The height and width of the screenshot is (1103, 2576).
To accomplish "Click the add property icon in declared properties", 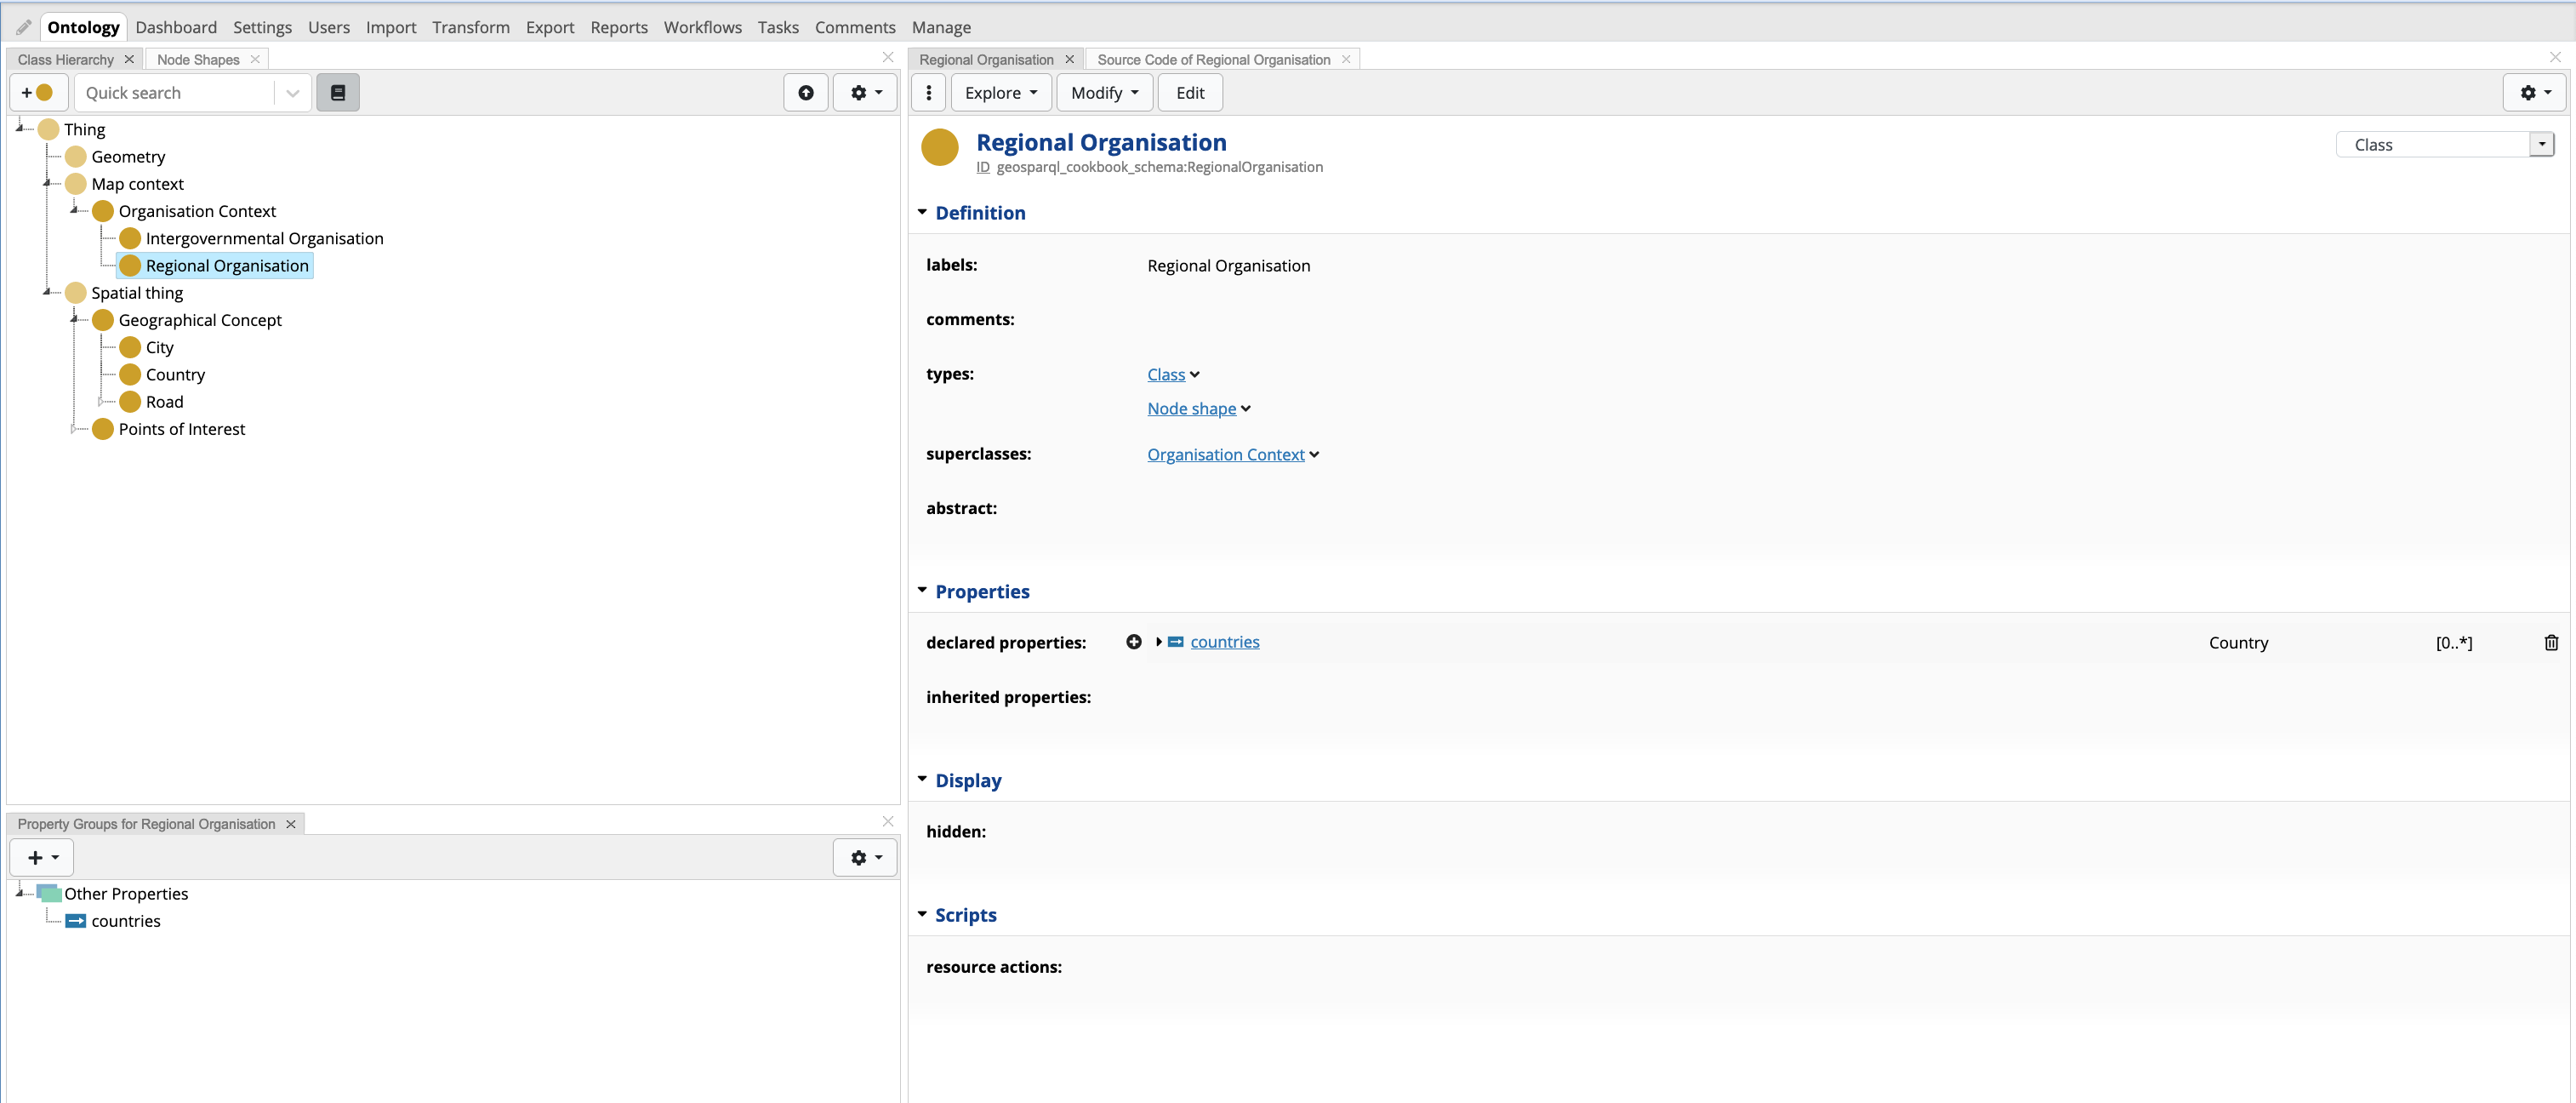I will pyautogui.click(x=1135, y=641).
